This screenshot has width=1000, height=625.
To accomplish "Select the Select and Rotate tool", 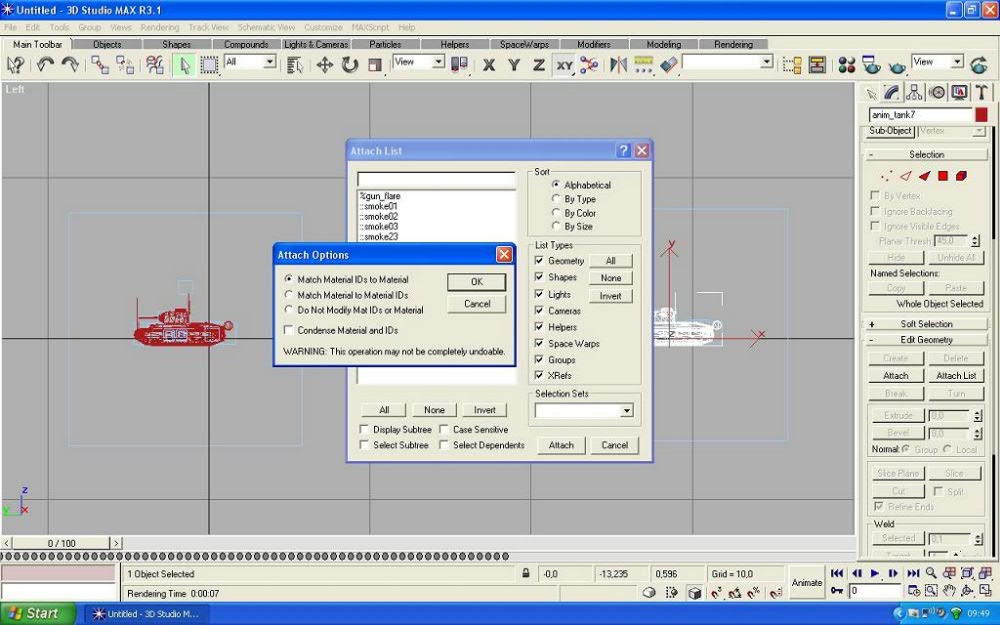I will tap(349, 64).
